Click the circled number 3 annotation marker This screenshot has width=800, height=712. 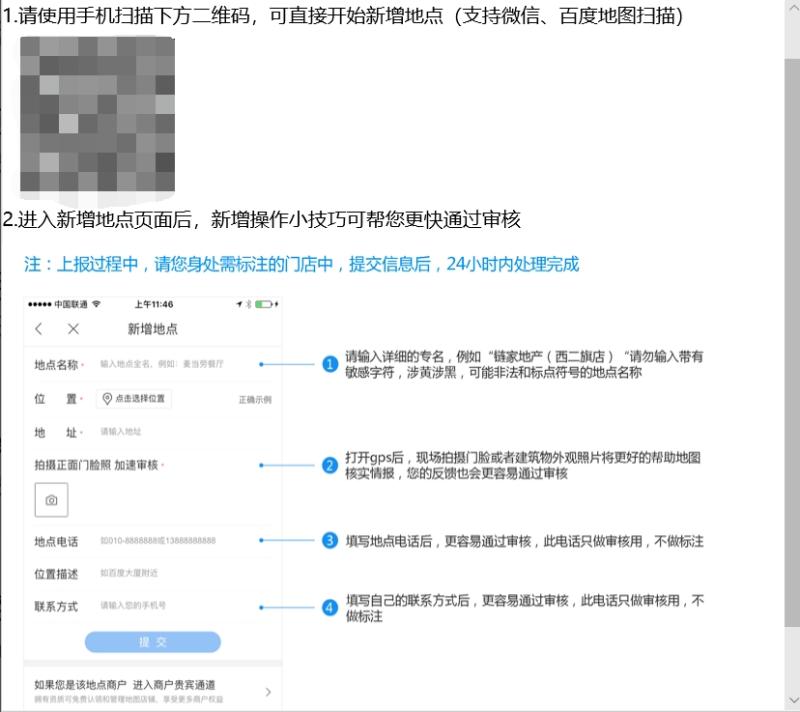coord(328,540)
